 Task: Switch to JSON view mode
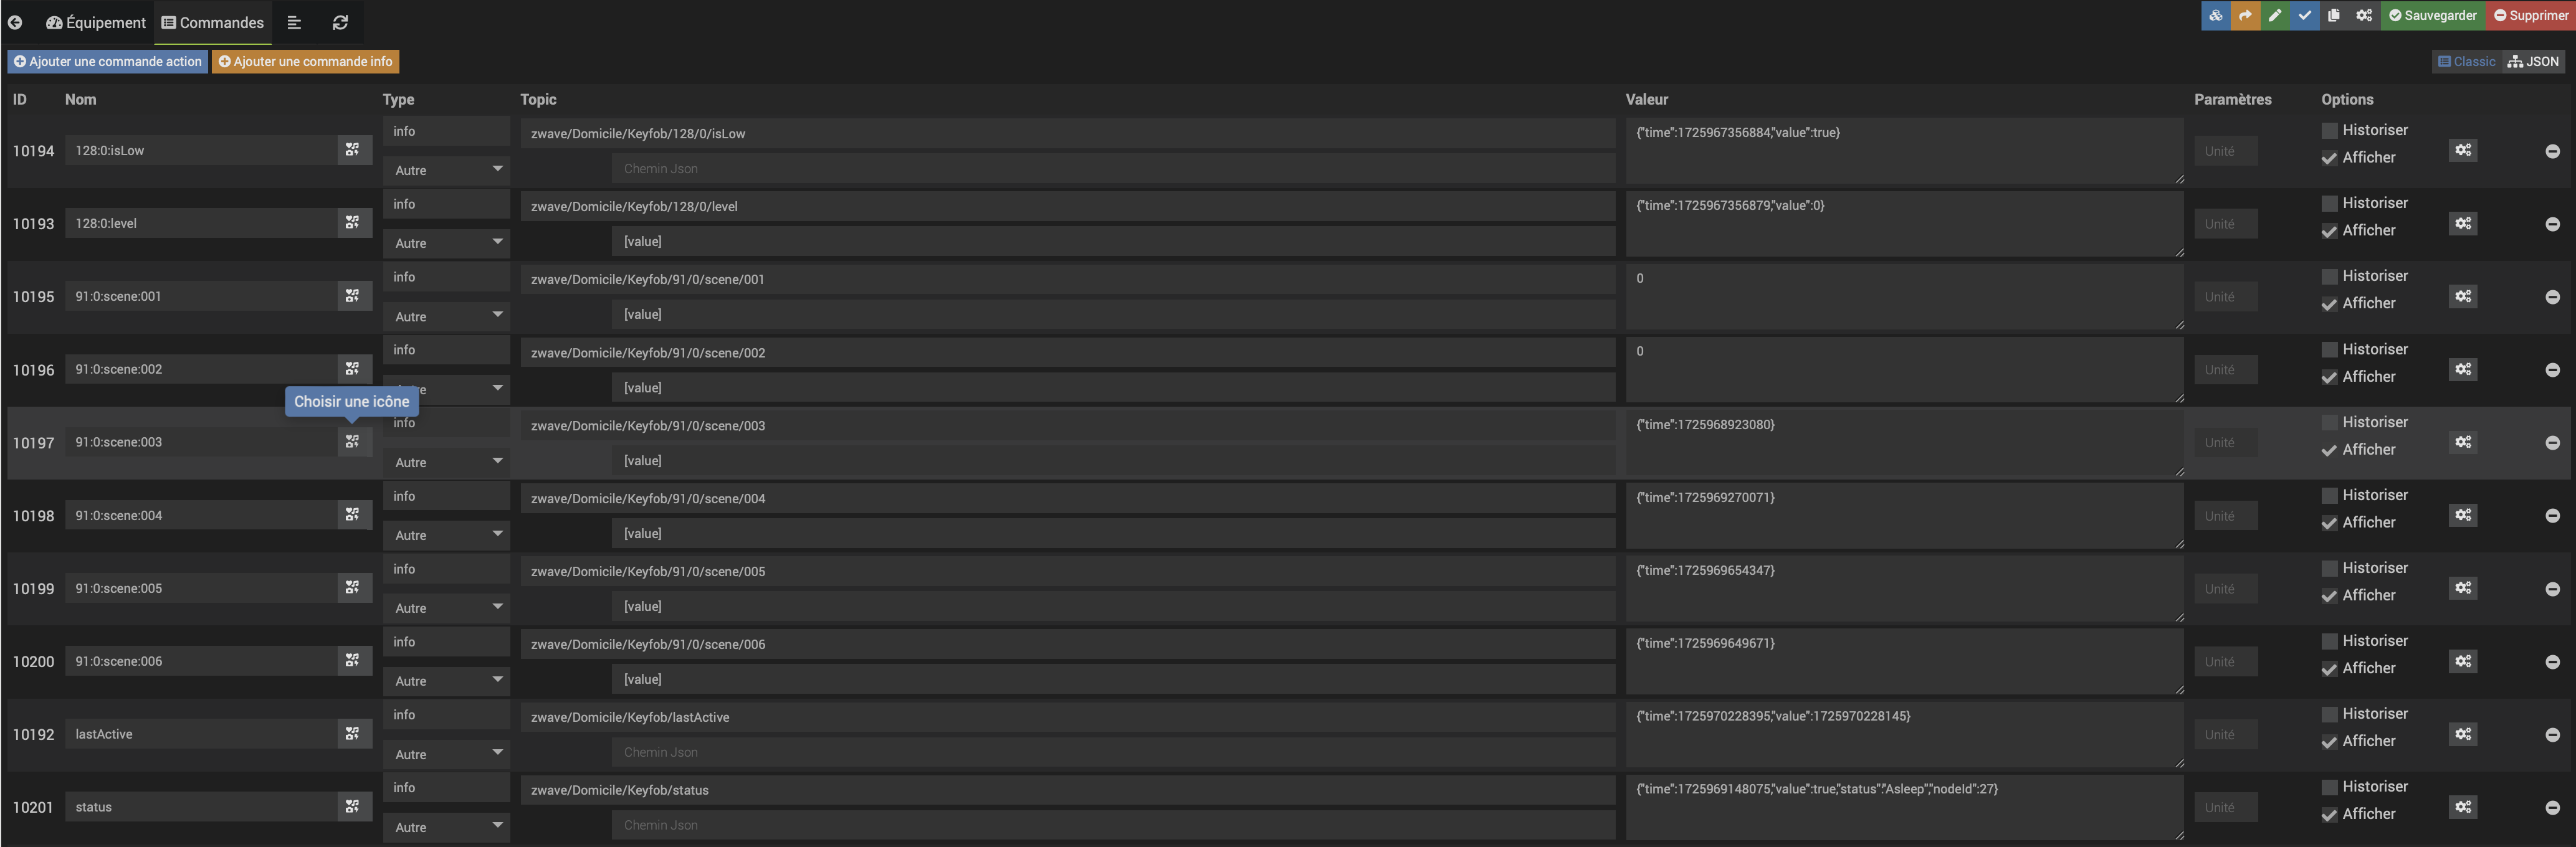coord(2533,61)
